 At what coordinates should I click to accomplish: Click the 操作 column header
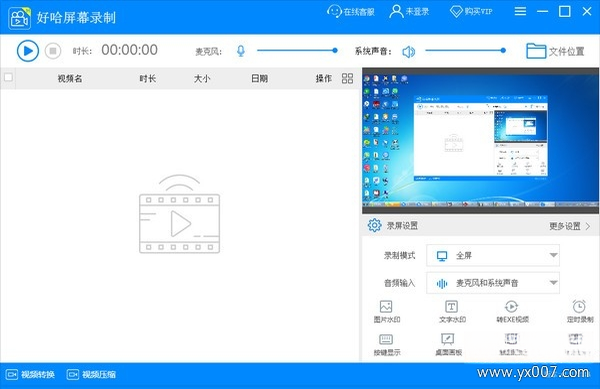(x=323, y=78)
